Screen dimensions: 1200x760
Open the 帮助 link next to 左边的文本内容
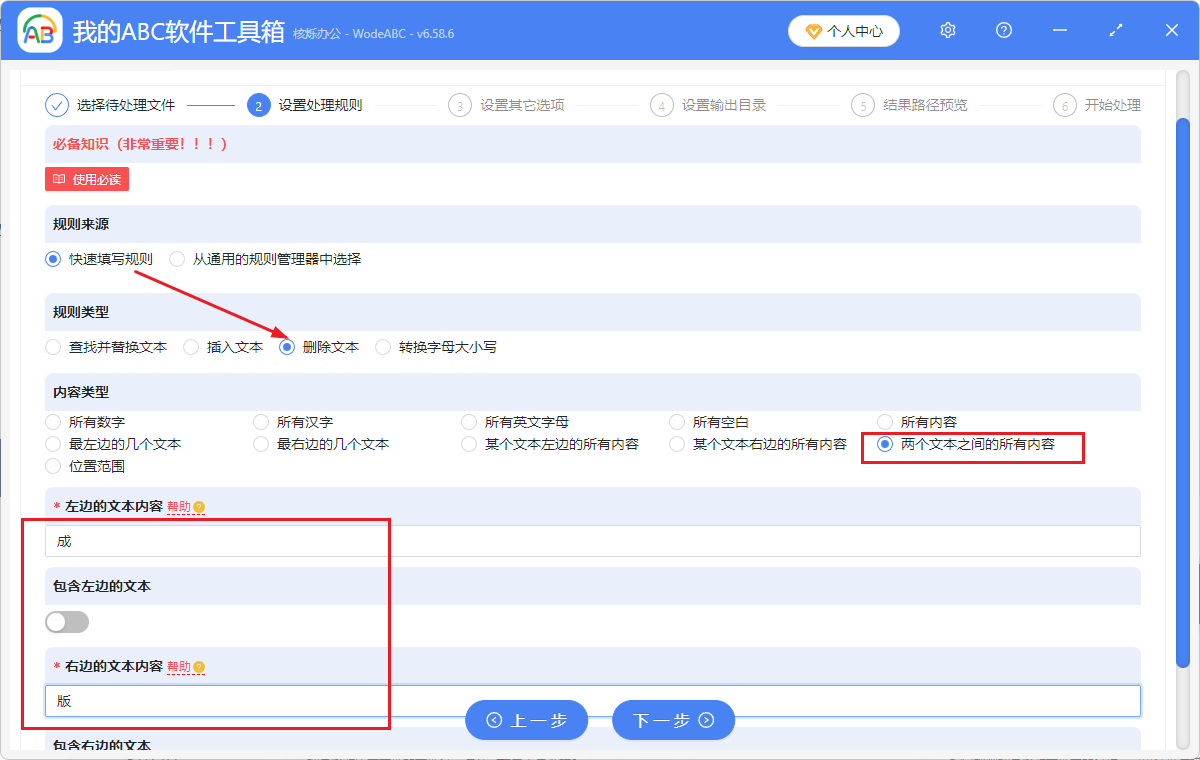pos(180,506)
